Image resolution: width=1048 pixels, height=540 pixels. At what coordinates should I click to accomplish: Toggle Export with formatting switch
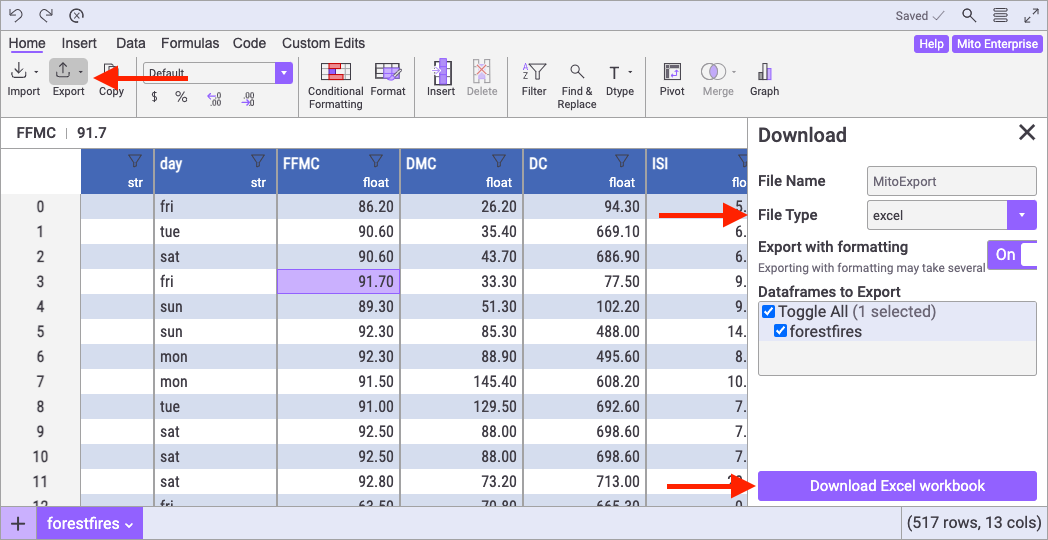[x=1011, y=255]
